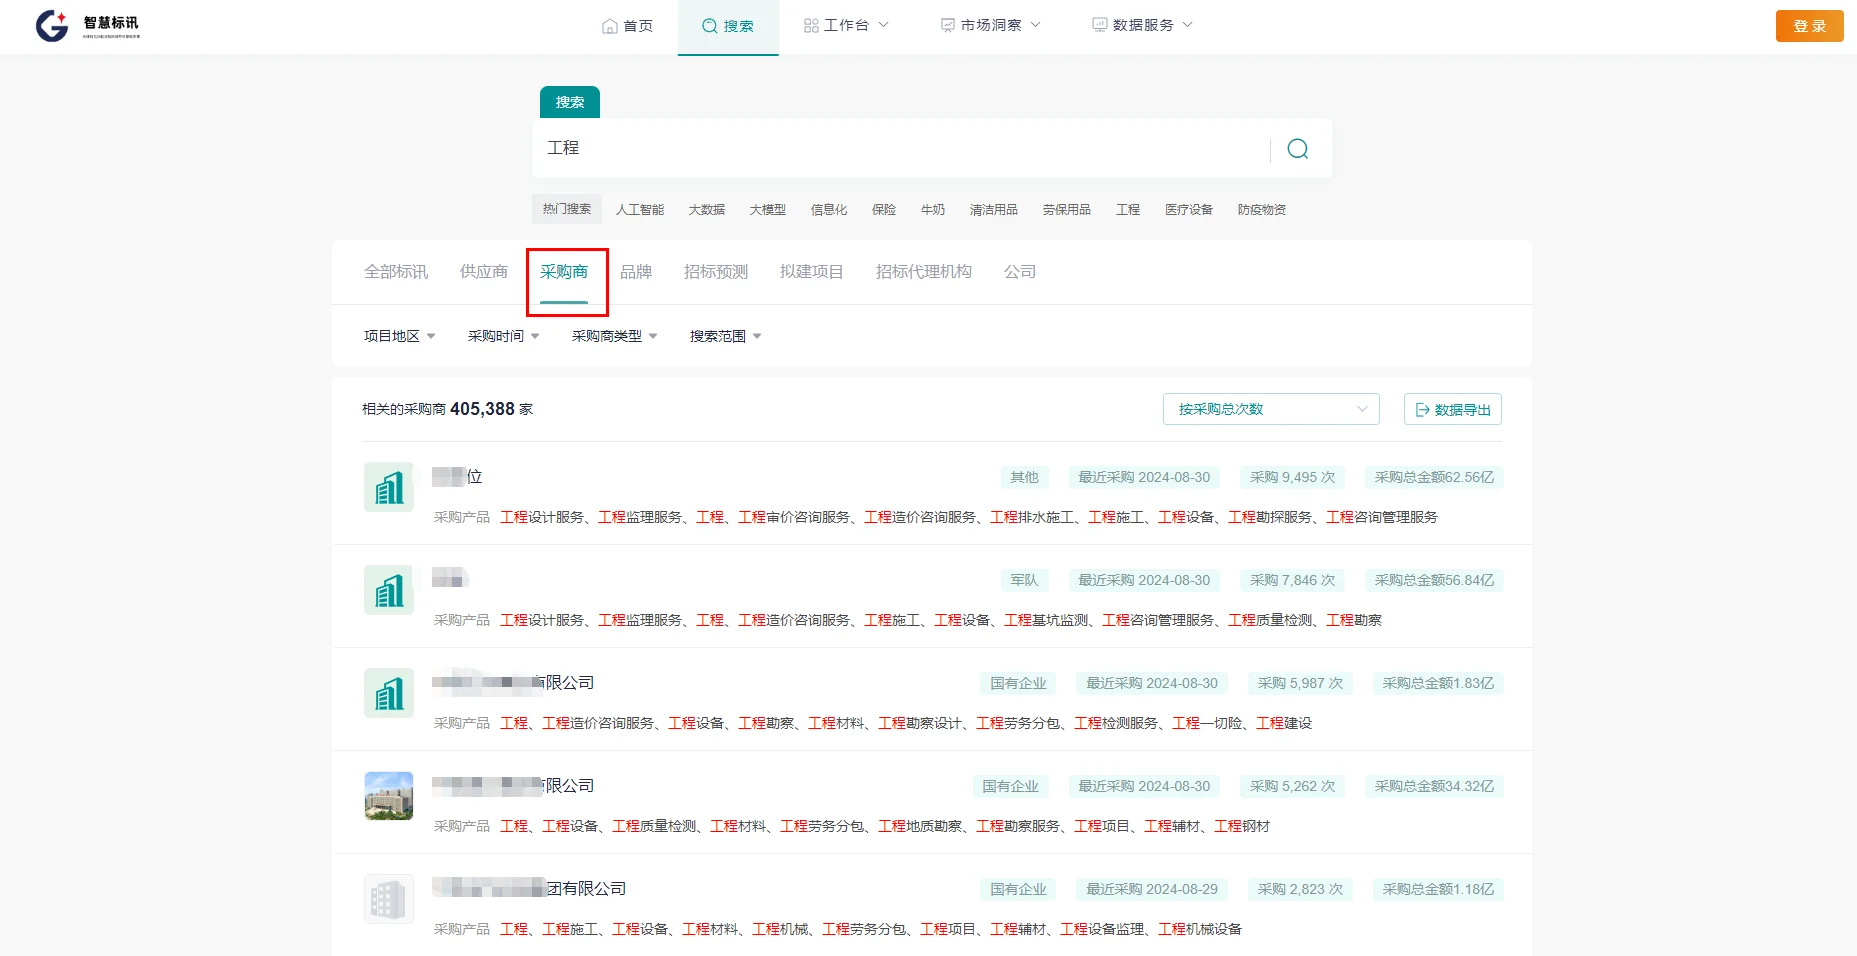Expand the 采购时间 filter options
The image size is (1857, 956).
[x=502, y=336]
